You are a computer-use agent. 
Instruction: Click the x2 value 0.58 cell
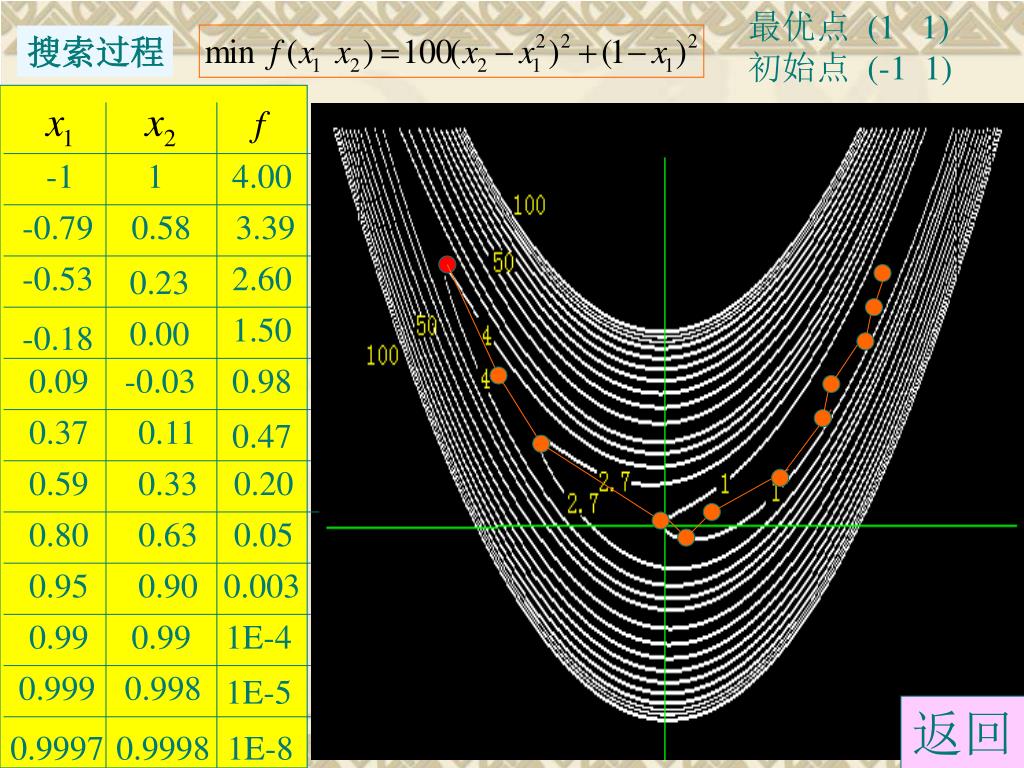[161, 228]
